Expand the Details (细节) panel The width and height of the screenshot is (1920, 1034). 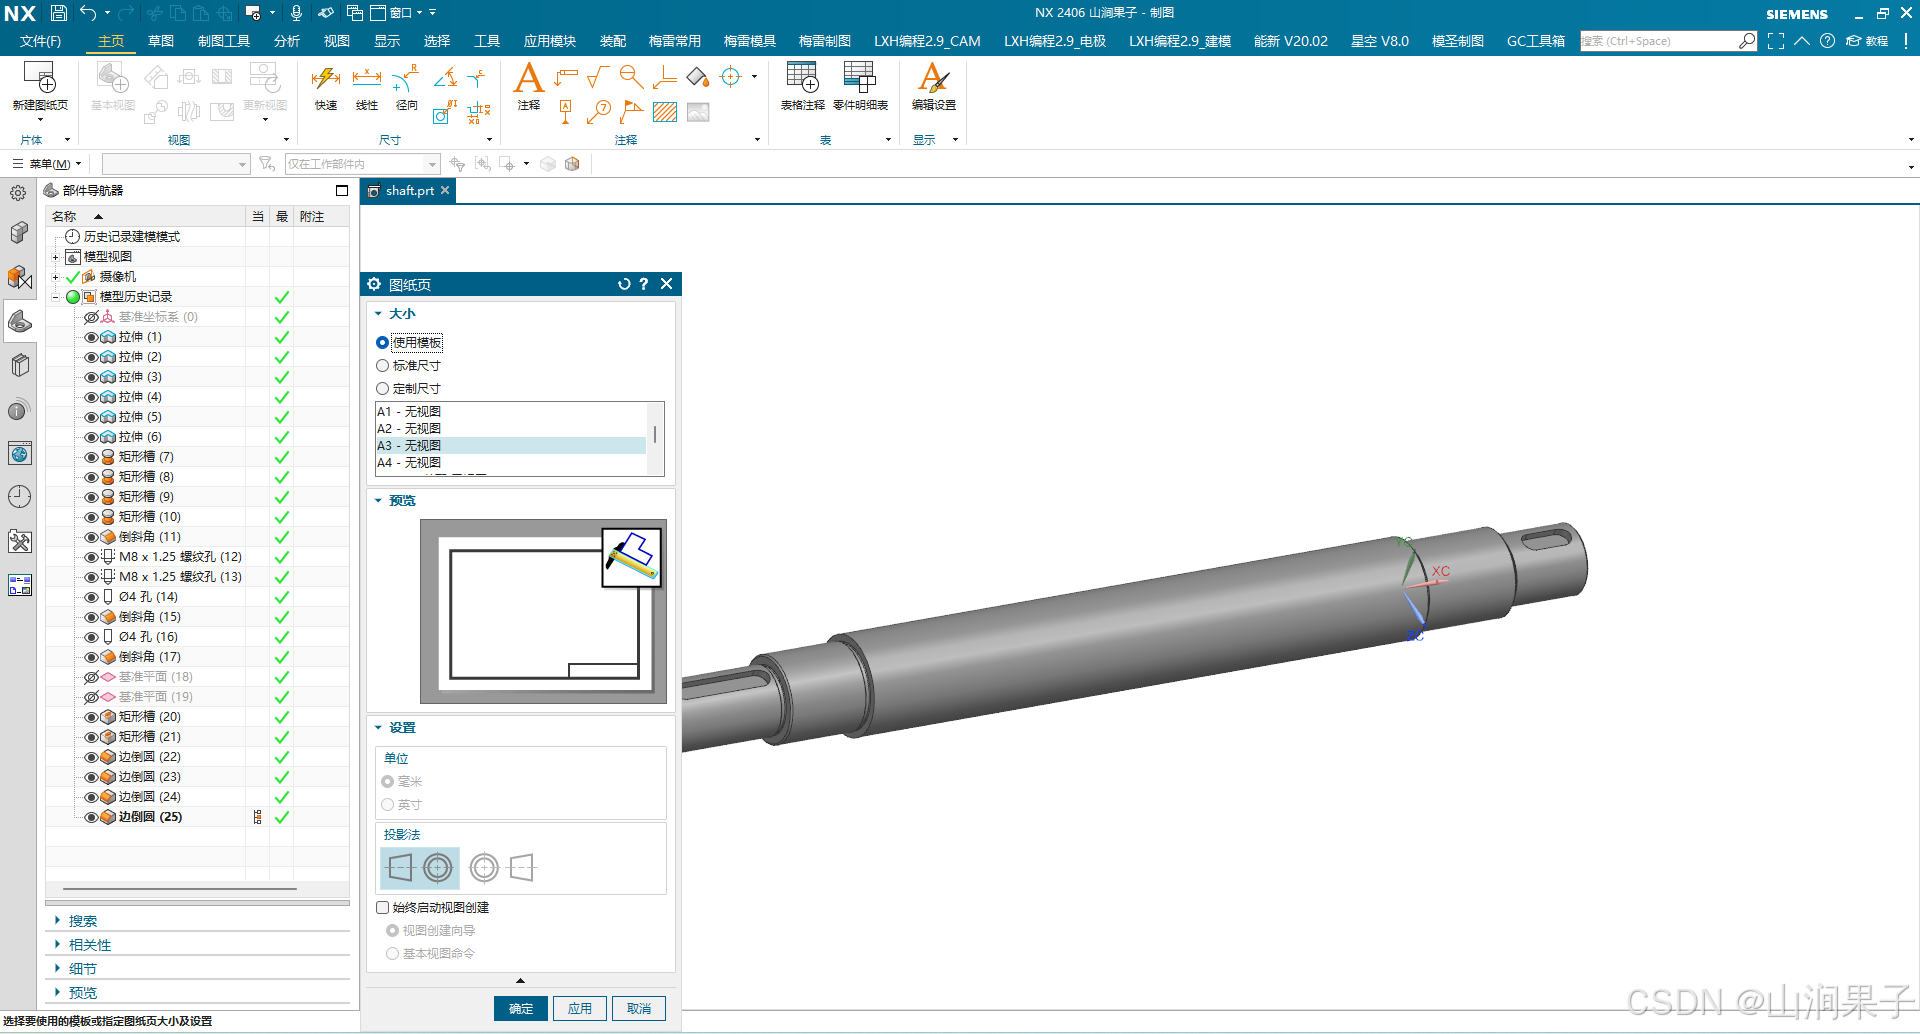click(58, 969)
